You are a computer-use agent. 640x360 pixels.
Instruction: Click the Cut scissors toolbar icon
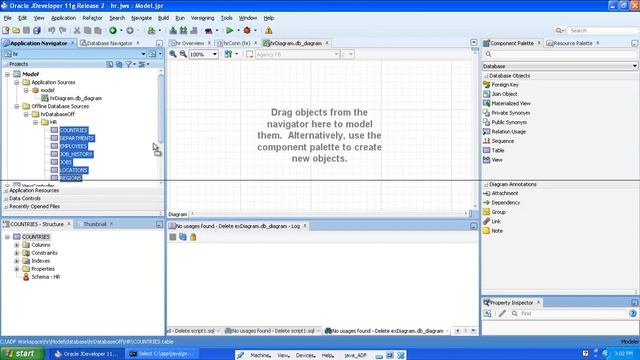(x=77, y=31)
